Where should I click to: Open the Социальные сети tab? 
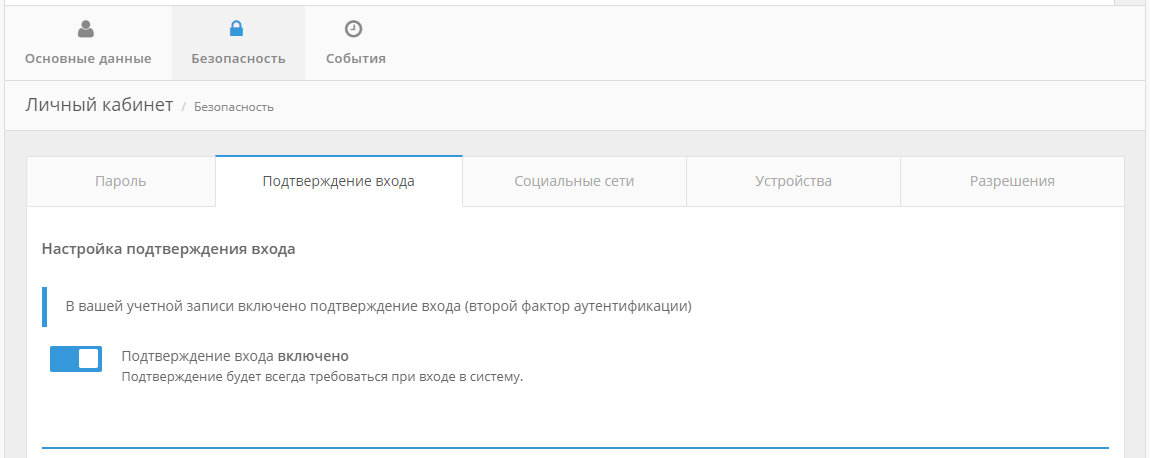574,182
